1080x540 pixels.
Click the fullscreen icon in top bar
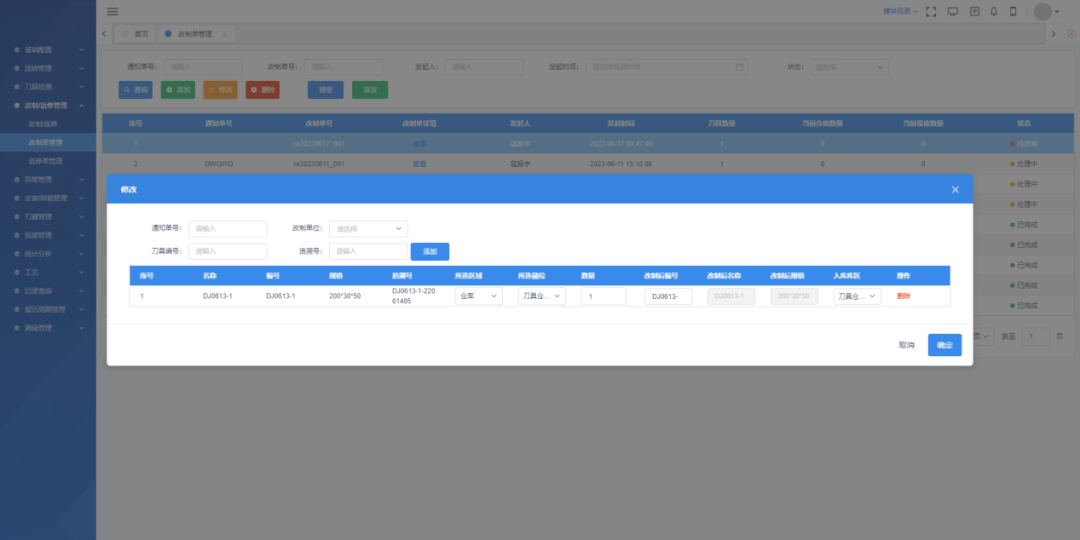pyautogui.click(x=931, y=11)
